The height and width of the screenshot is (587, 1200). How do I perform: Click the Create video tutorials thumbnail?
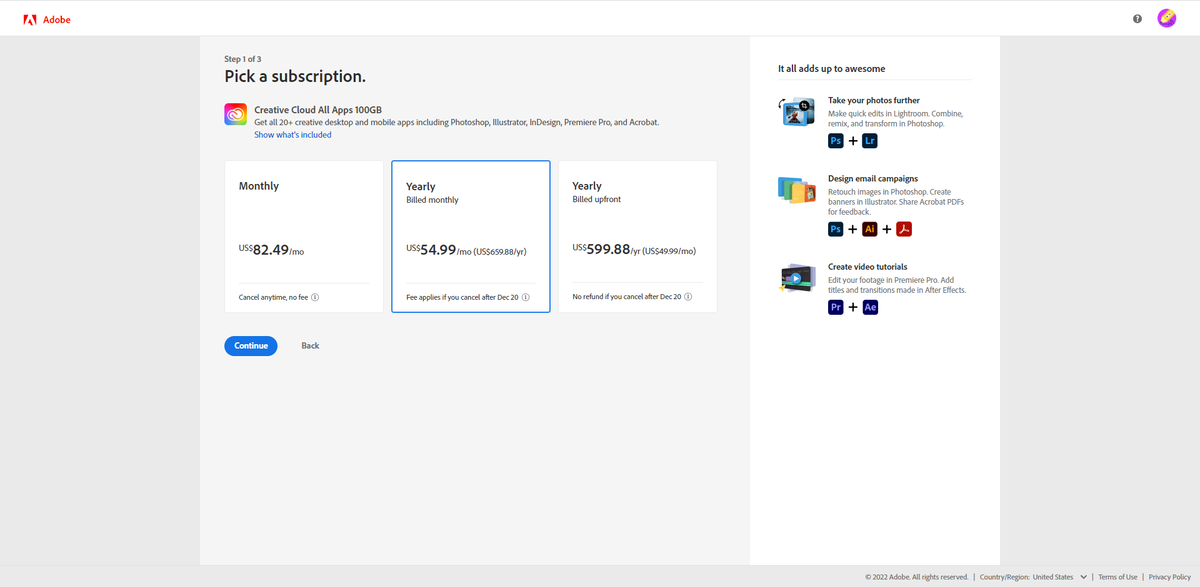coord(798,278)
